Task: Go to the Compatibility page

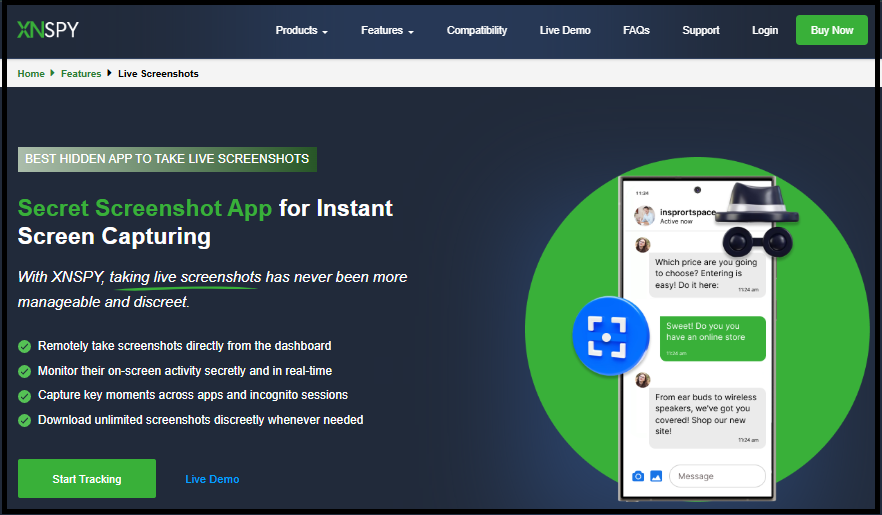Action: click(x=477, y=30)
